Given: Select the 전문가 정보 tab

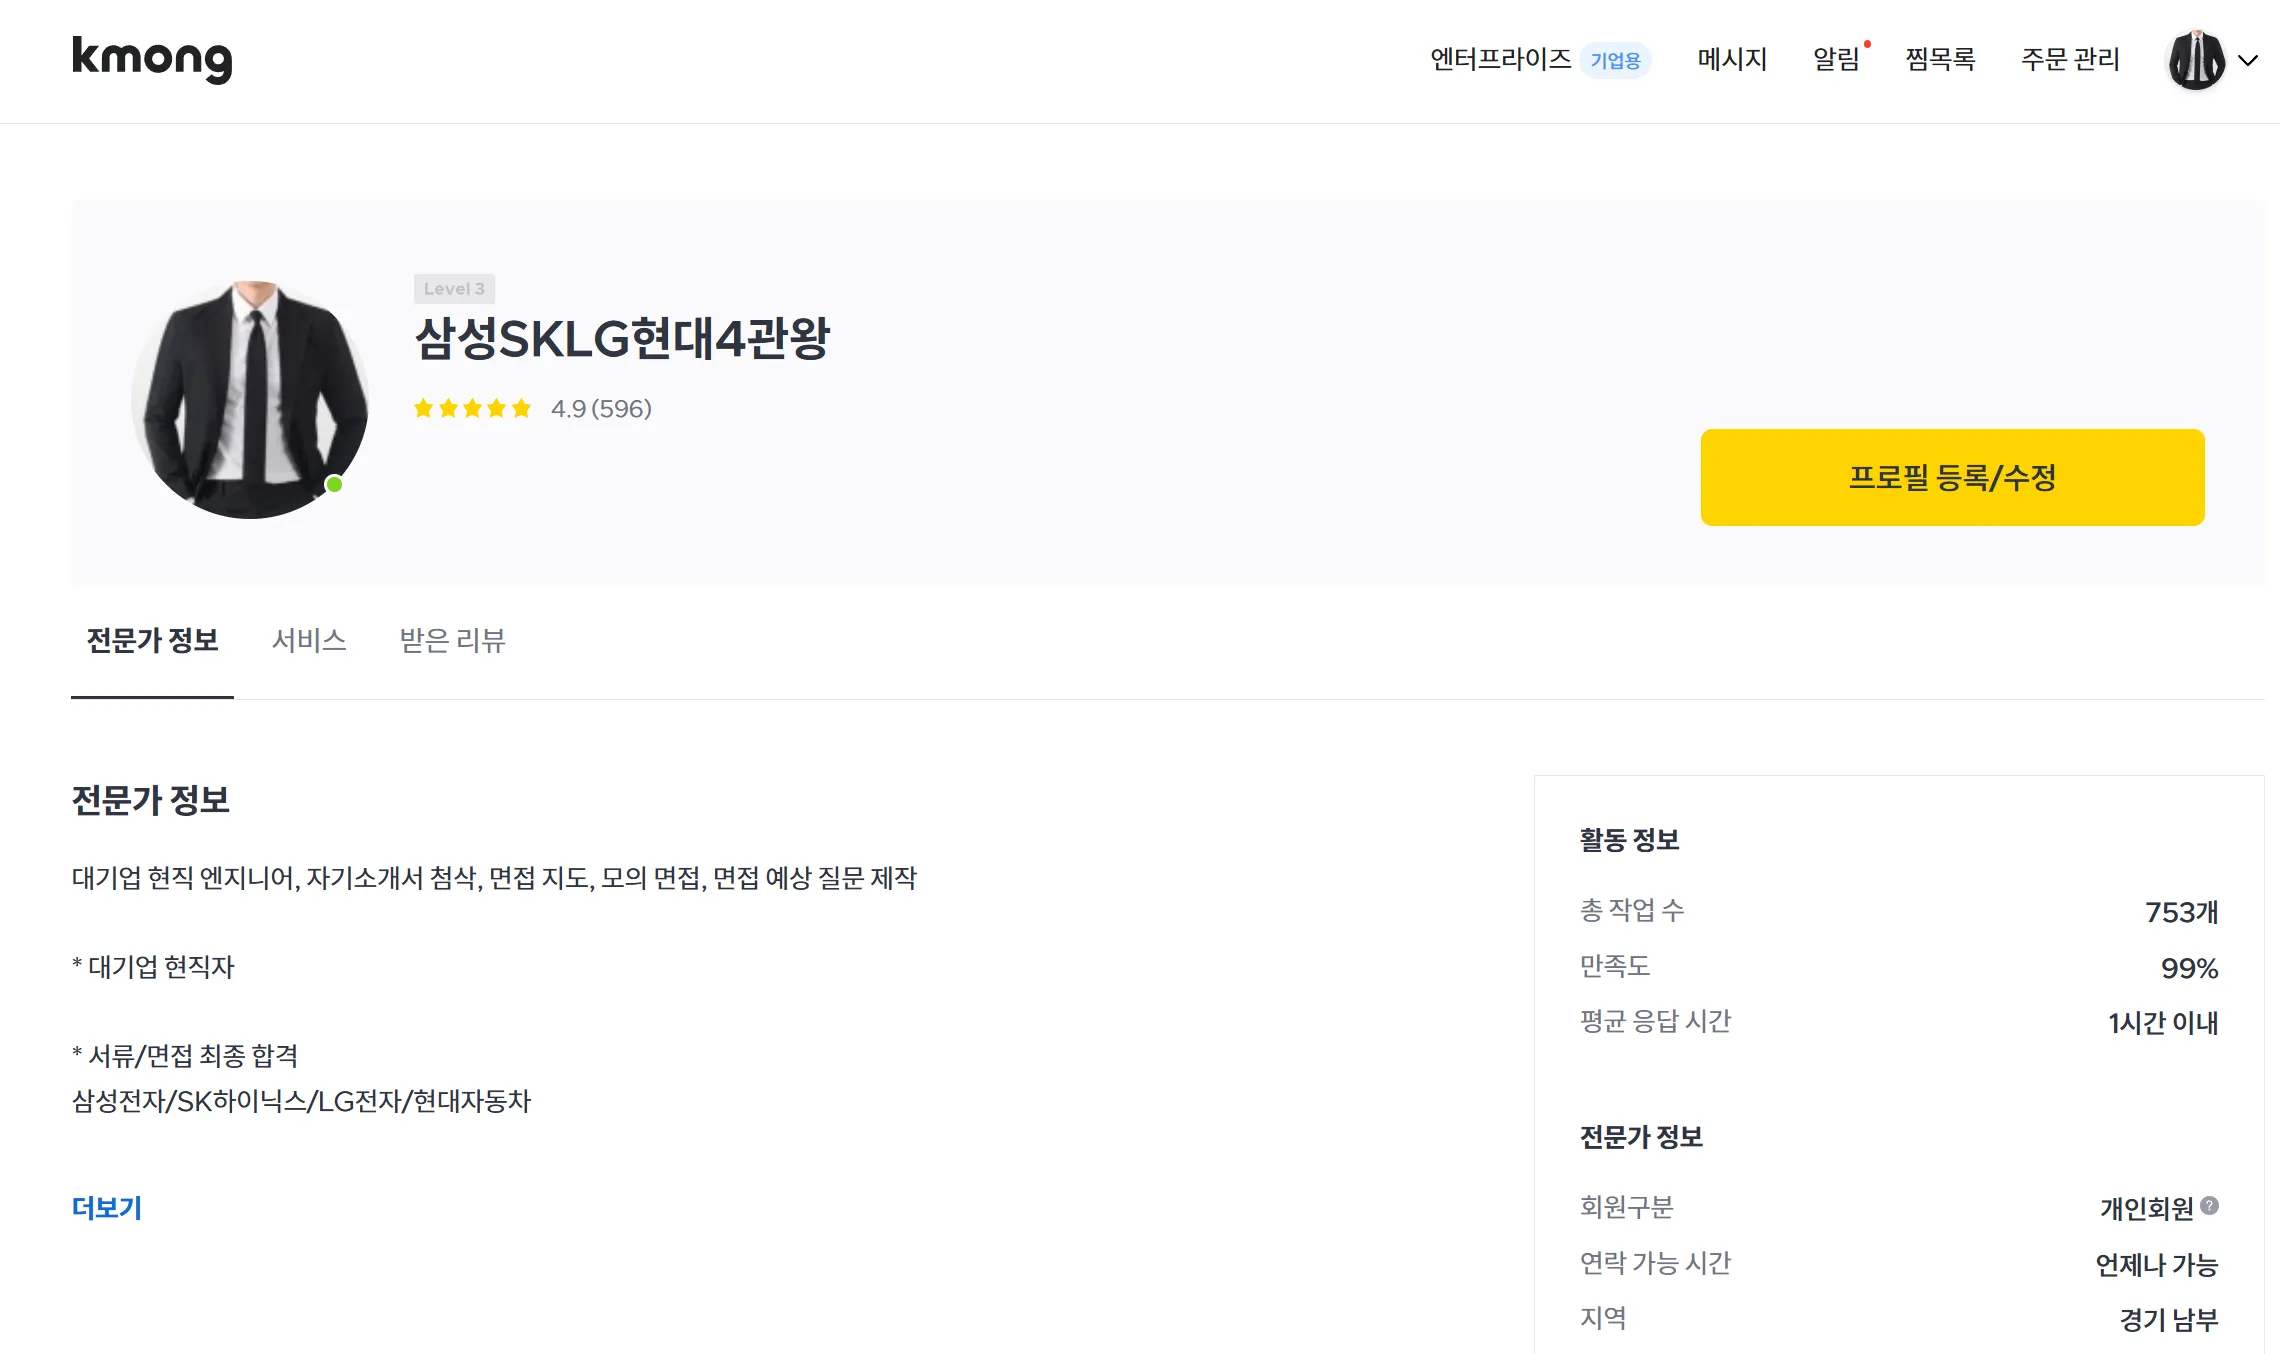Looking at the screenshot, I should [x=152, y=640].
